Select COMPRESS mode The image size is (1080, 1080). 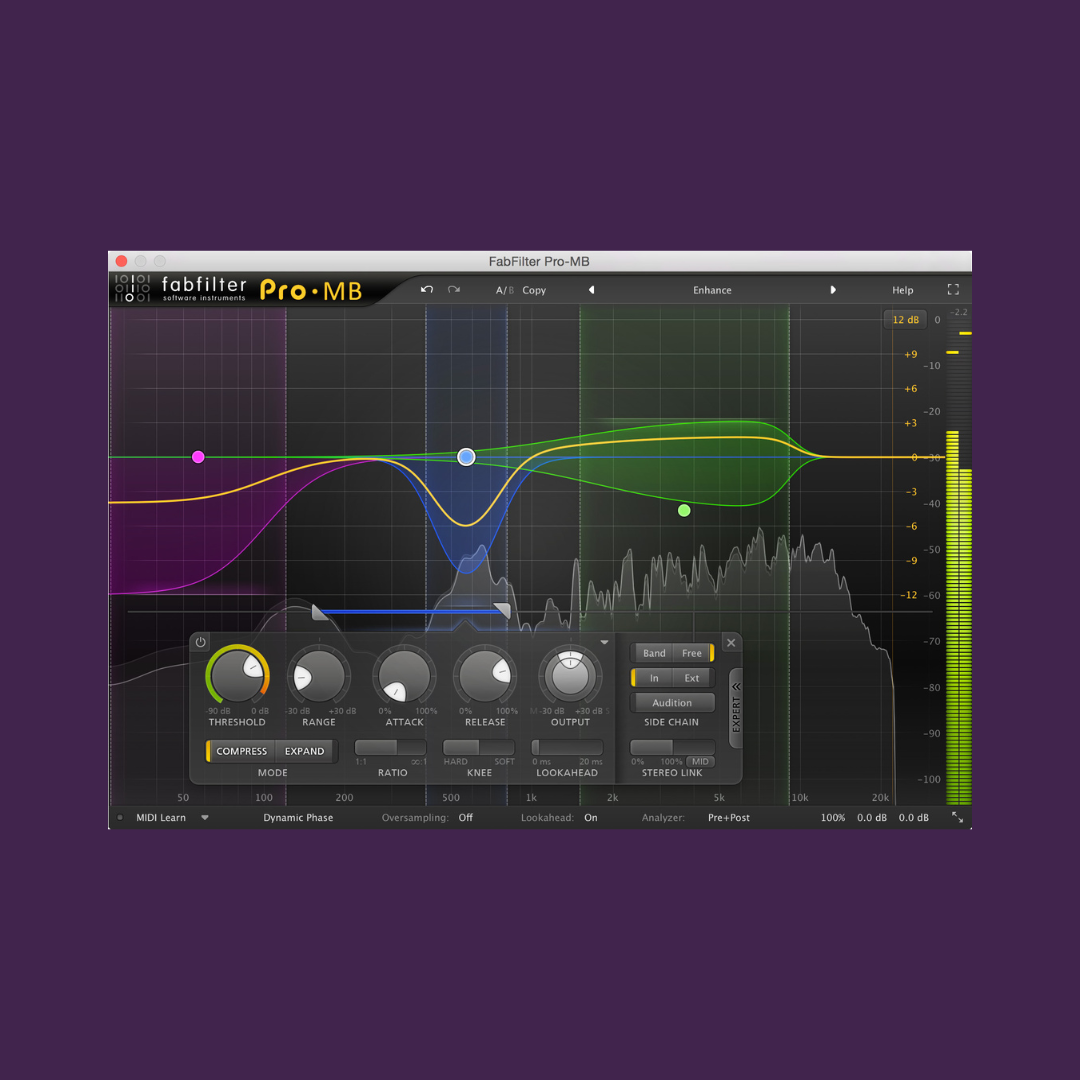241,751
